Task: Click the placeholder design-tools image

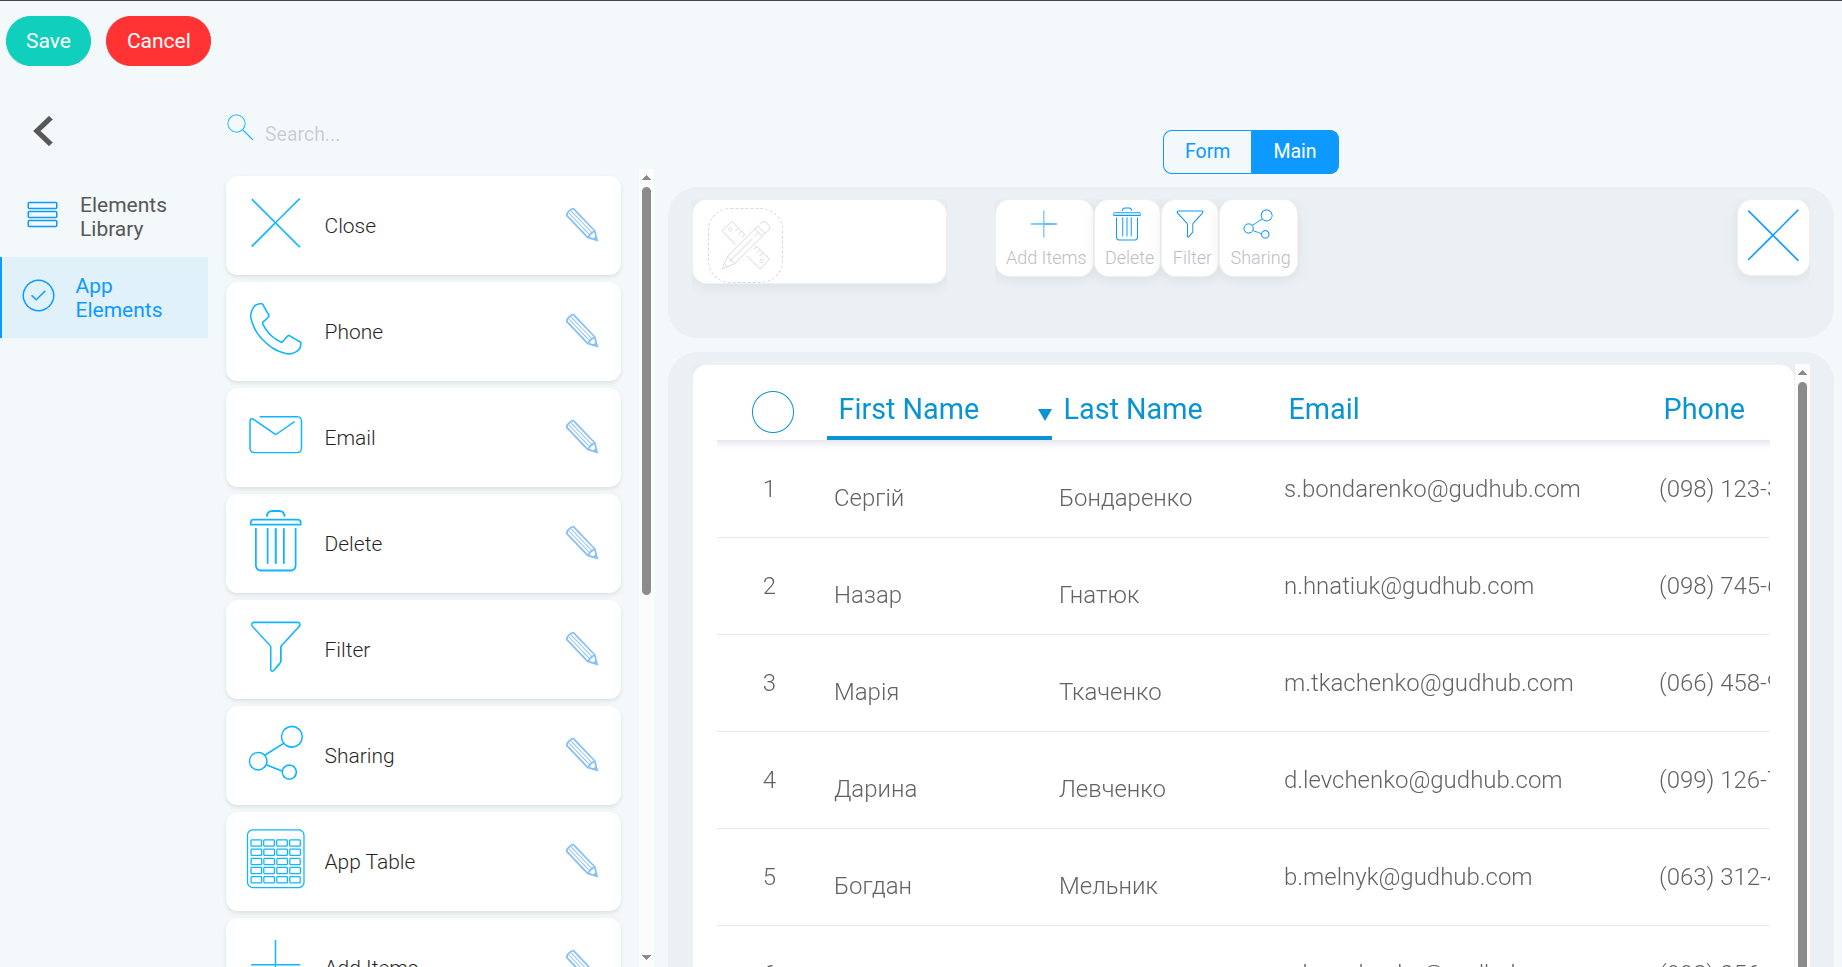Action: click(x=745, y=245)
